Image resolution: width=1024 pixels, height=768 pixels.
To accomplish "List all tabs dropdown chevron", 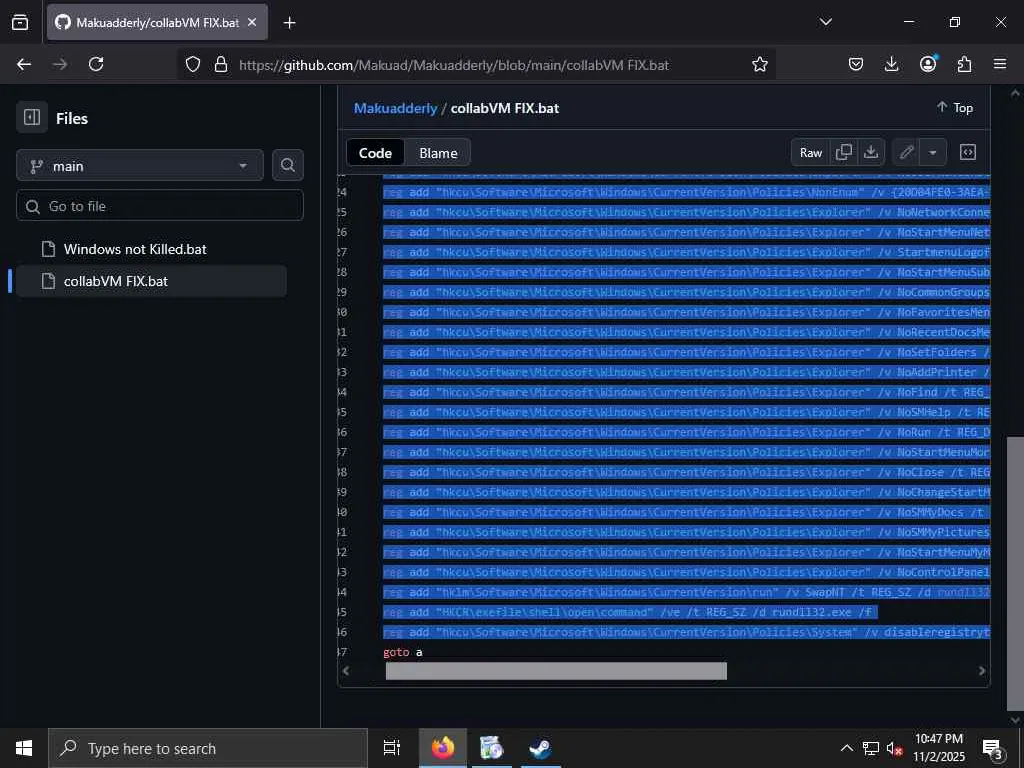I will coord(825,22).
